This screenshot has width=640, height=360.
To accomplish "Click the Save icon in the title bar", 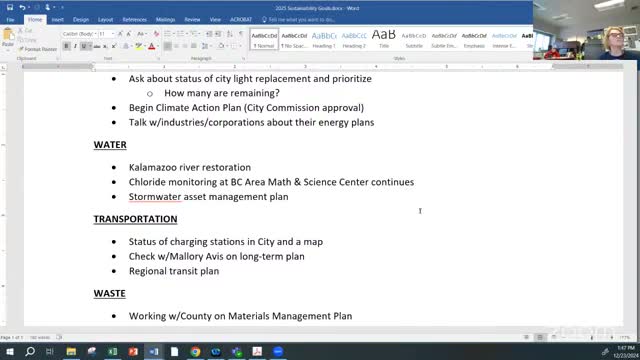I will coord(10,7).
